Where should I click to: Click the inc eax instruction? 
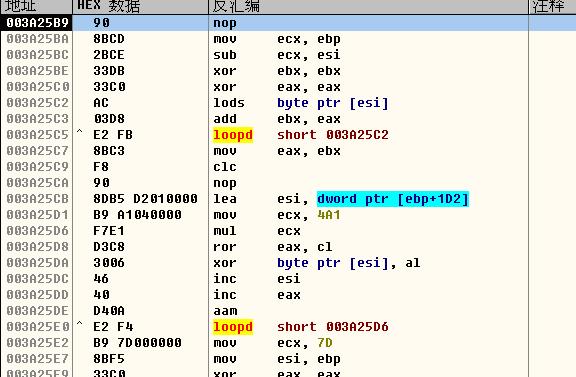click(257, 295)
